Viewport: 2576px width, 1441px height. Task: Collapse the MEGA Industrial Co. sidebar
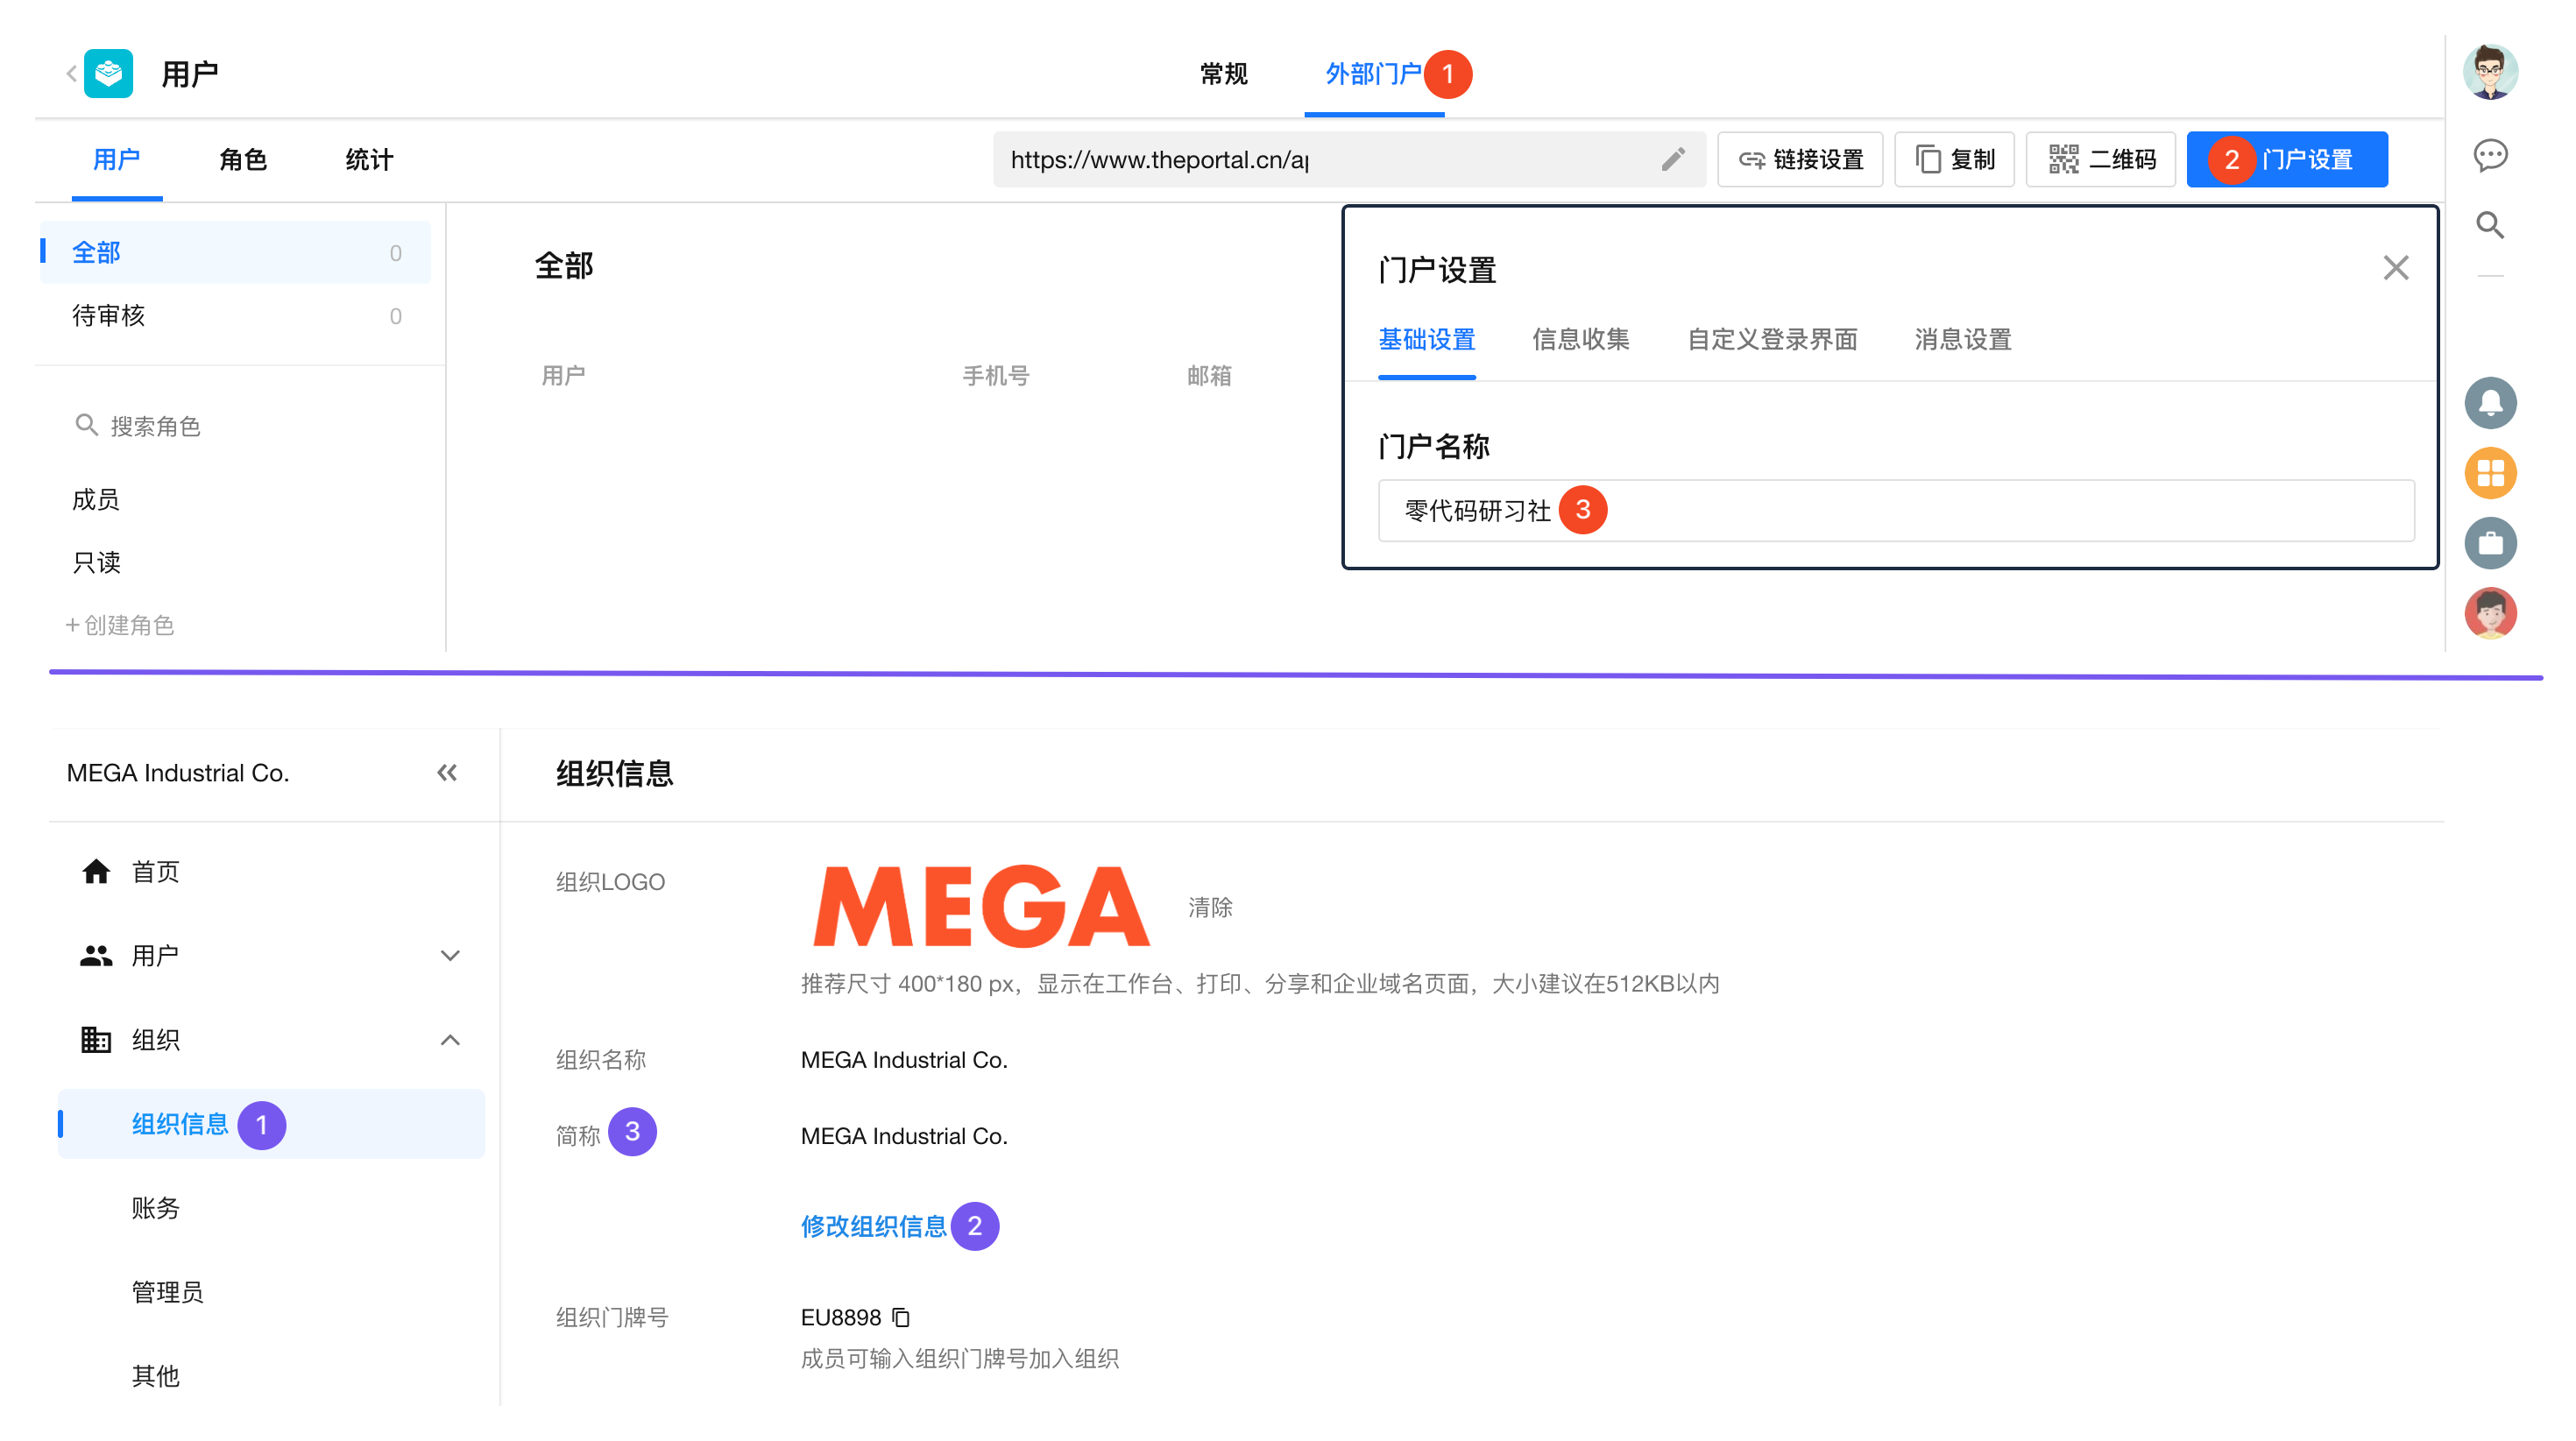446,773
